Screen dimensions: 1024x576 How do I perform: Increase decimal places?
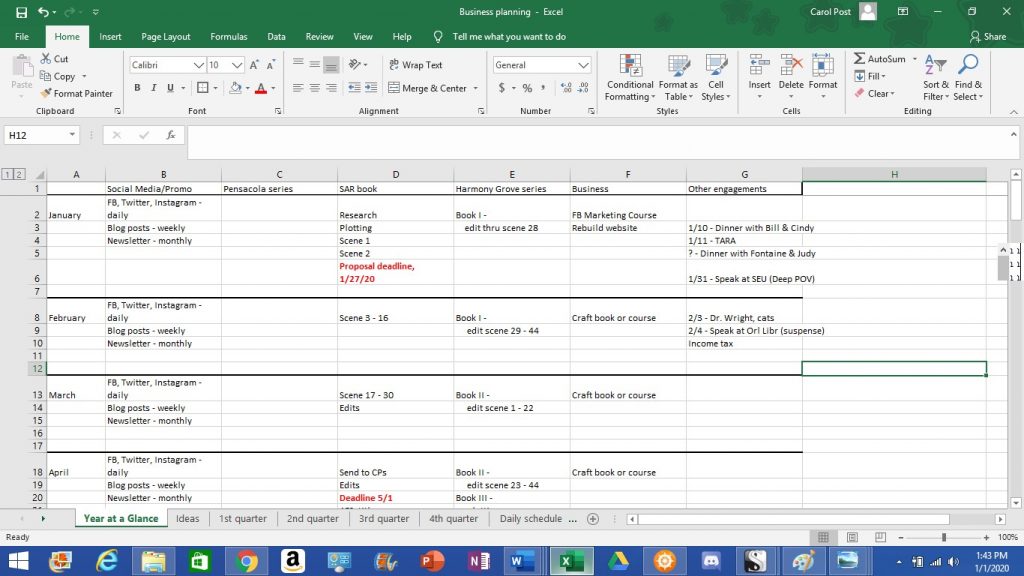(566, 88)
